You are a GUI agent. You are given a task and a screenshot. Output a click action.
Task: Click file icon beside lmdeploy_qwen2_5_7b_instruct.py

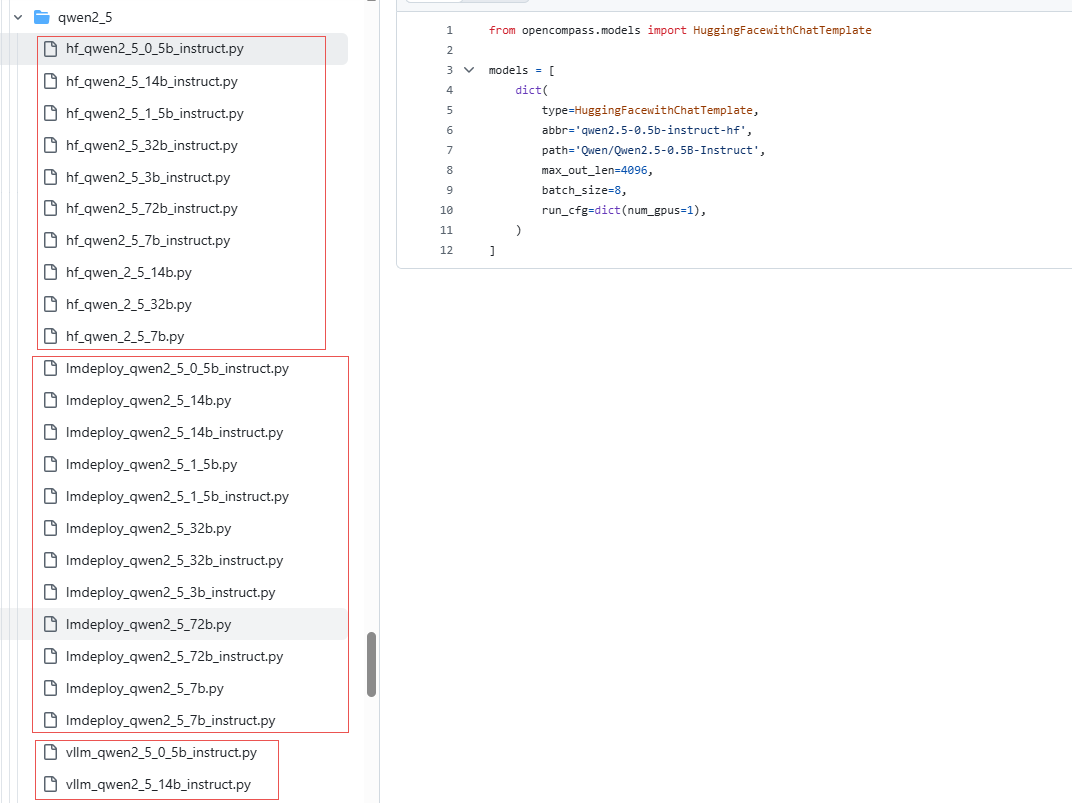51,720
